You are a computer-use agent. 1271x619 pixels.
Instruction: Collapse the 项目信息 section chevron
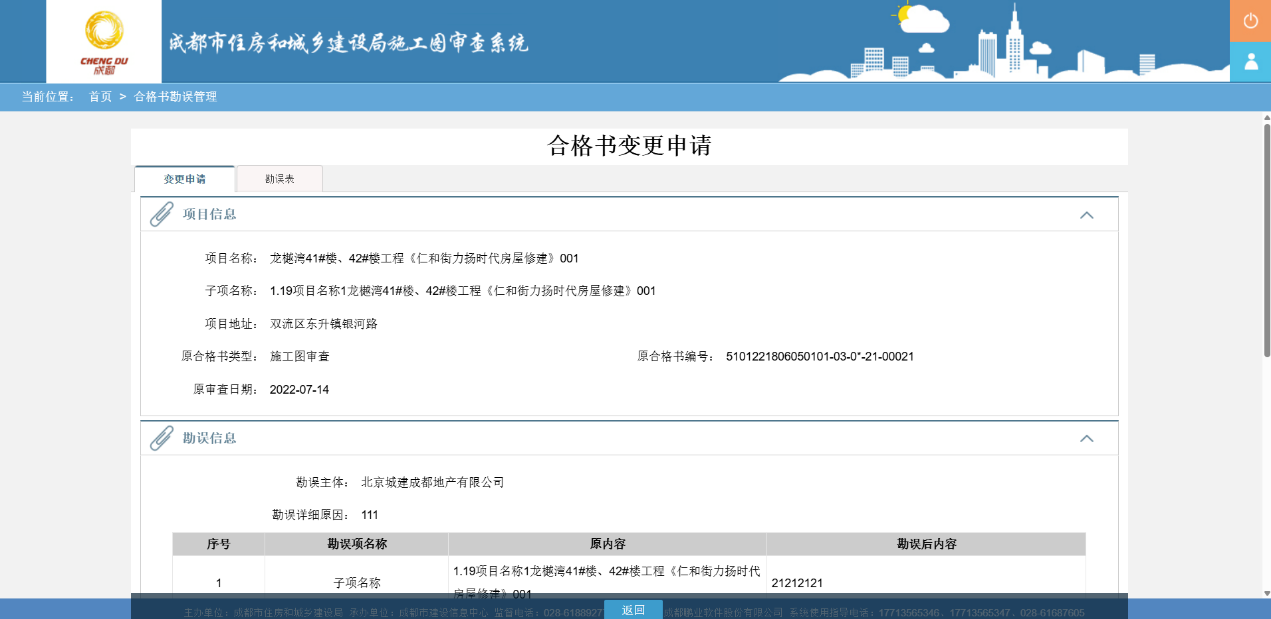1089,213
